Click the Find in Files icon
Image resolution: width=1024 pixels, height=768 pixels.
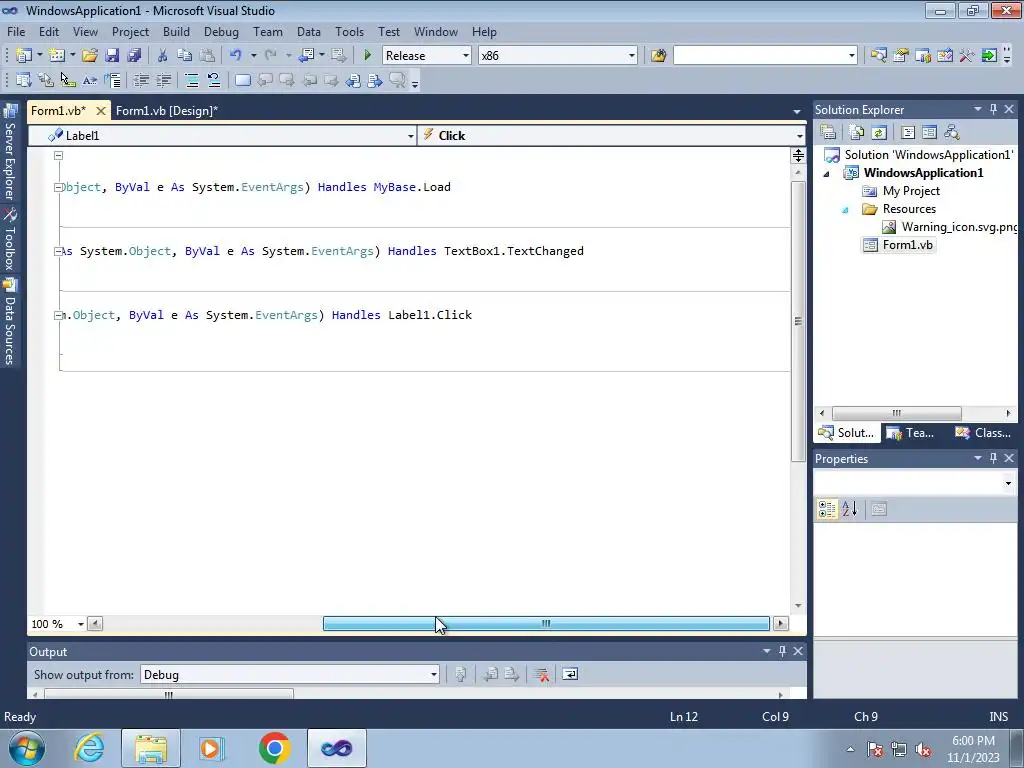tap(658, 56)
